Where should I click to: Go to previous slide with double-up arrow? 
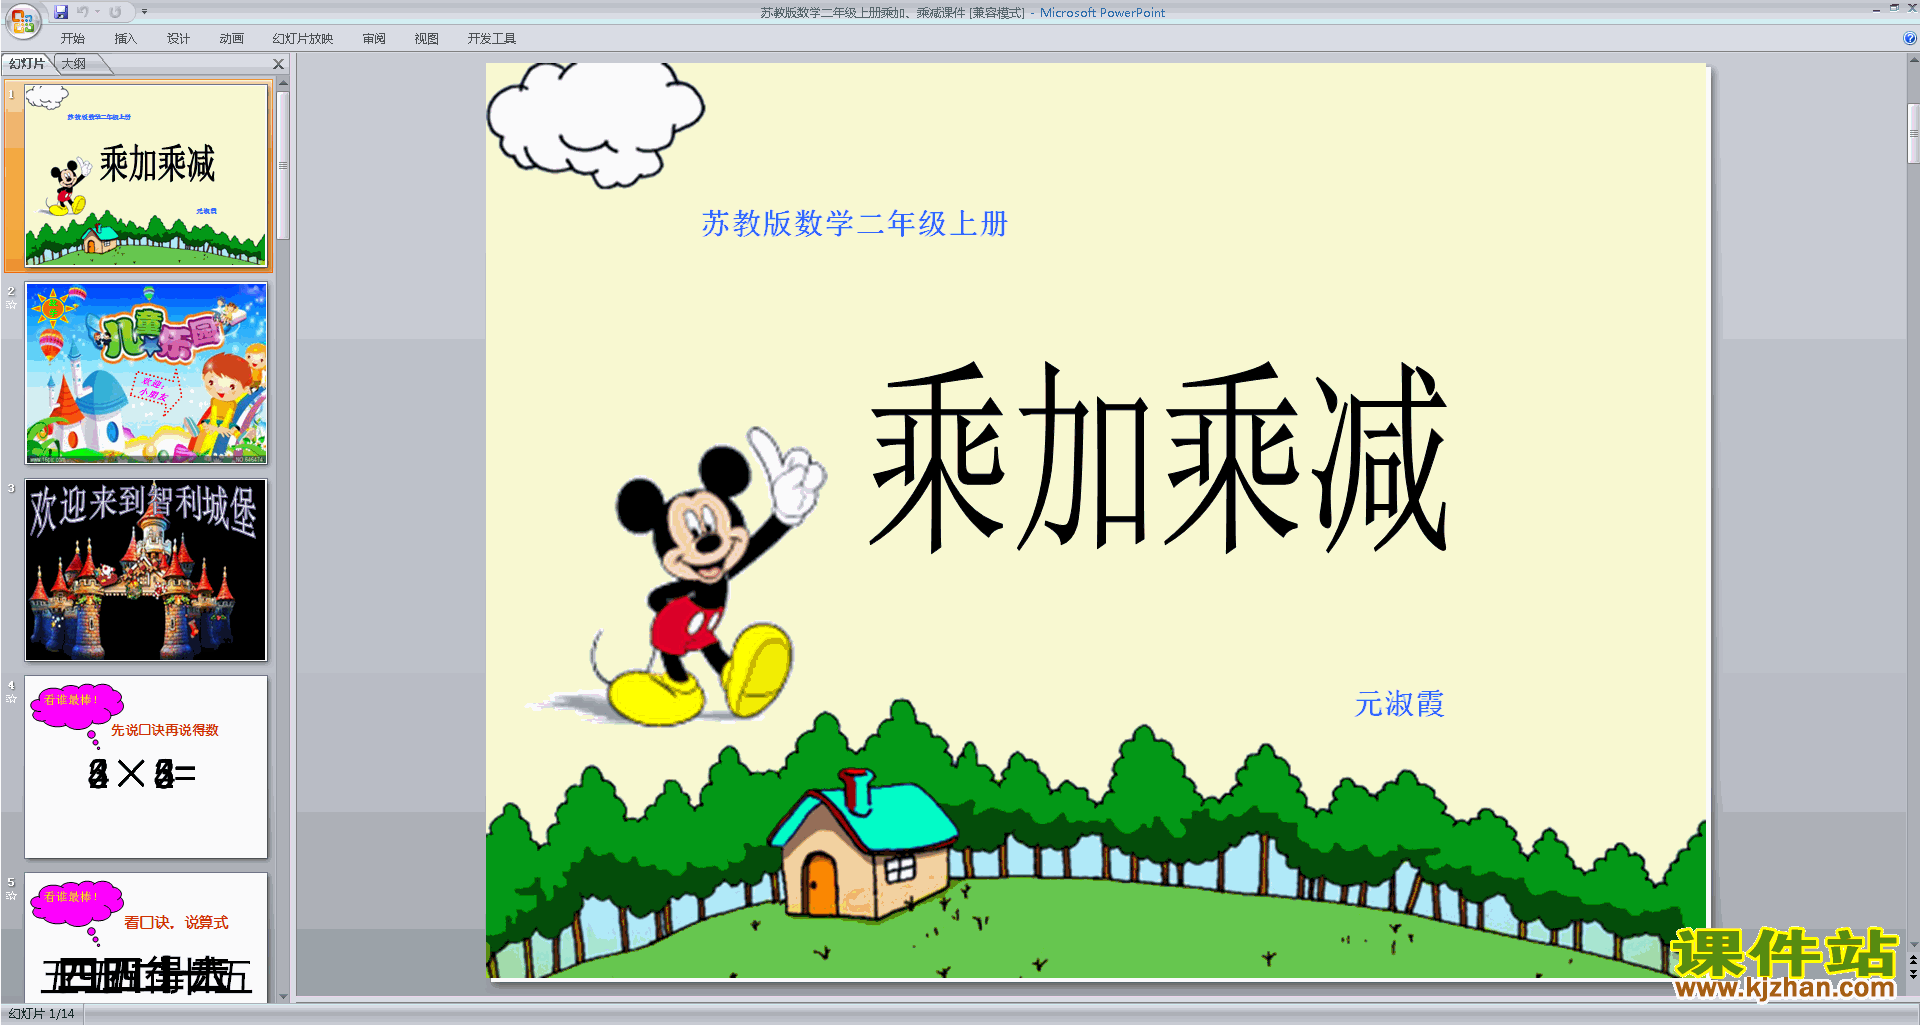coord(1913,960)
